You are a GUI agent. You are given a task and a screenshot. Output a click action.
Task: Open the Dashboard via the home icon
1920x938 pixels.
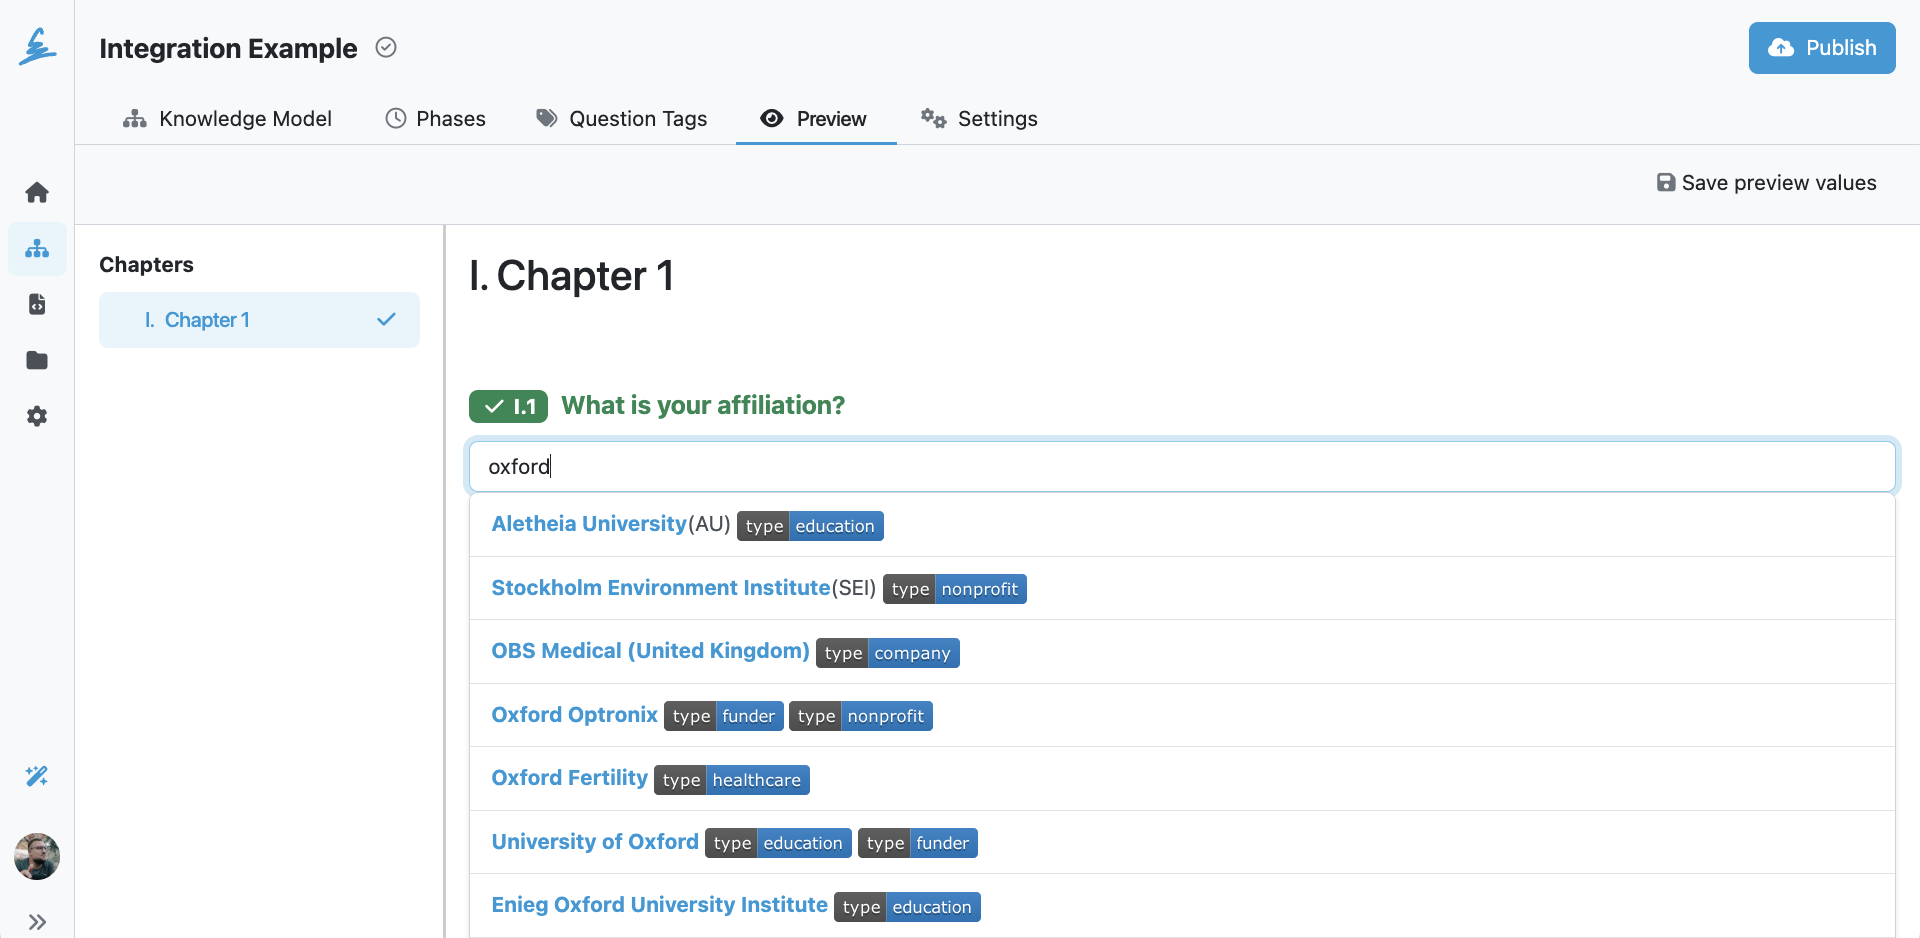(37, 192)
